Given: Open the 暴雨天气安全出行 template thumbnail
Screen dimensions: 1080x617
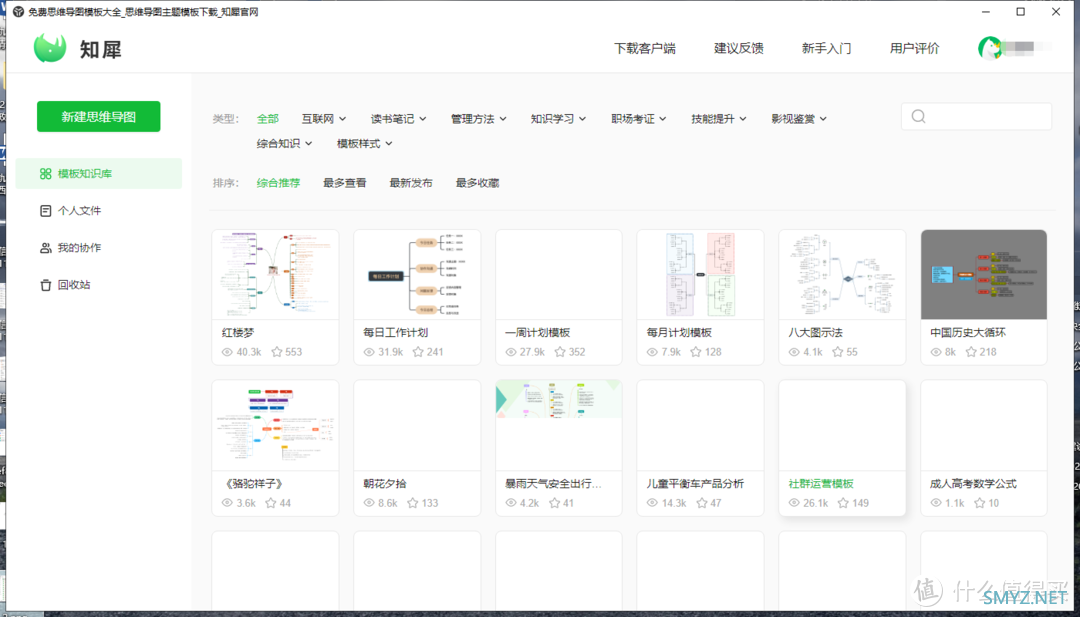Looking at the screenshot, I should (x=559, y=426).
